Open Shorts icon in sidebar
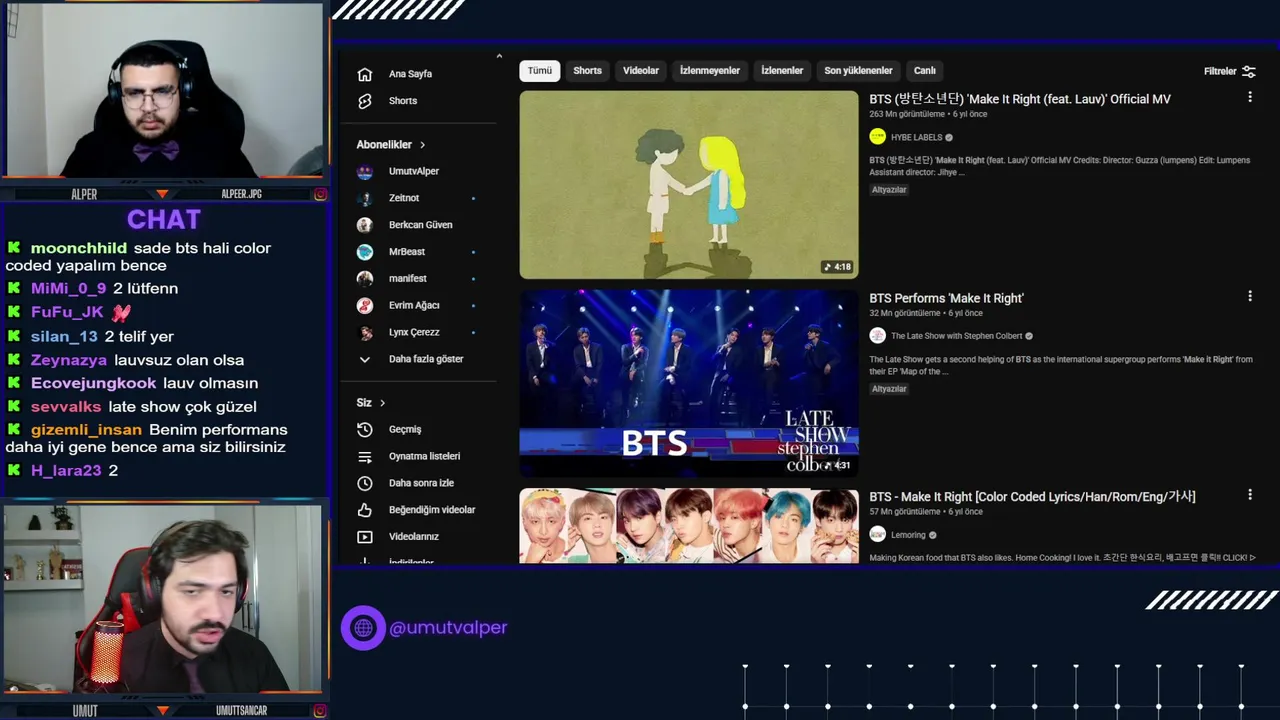This screenshot has width=1280, height=720. tap(365, 101)
